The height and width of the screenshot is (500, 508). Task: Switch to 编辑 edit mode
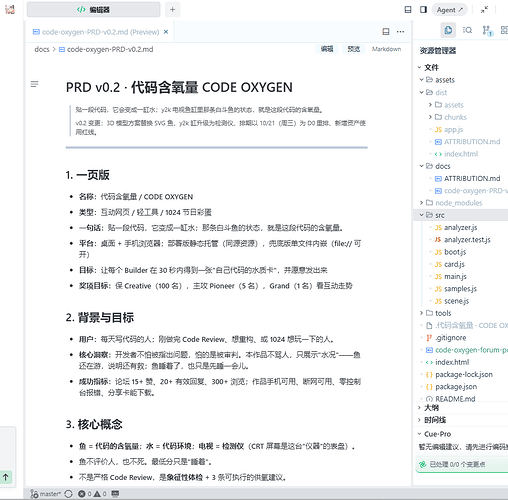[x=327, y=49]
